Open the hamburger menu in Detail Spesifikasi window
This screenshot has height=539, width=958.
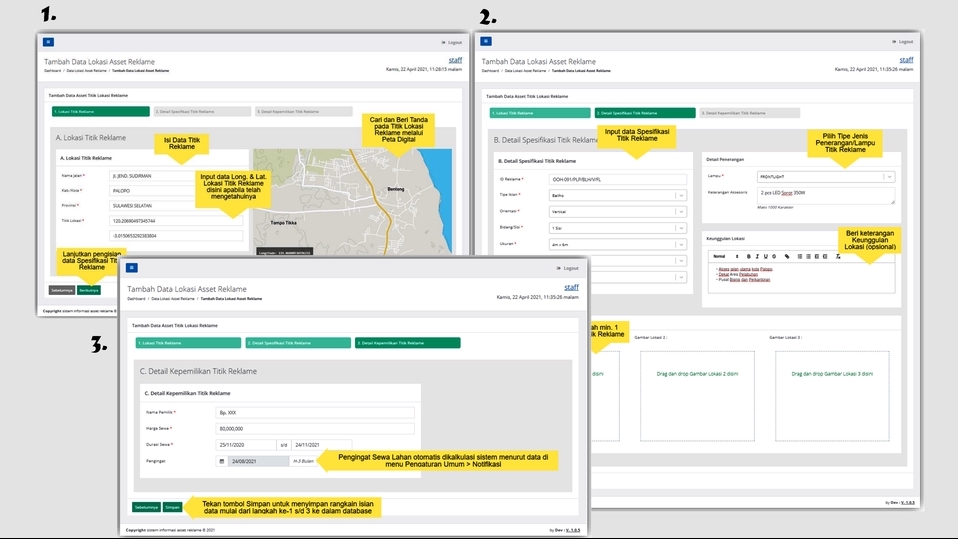(486, 42)
